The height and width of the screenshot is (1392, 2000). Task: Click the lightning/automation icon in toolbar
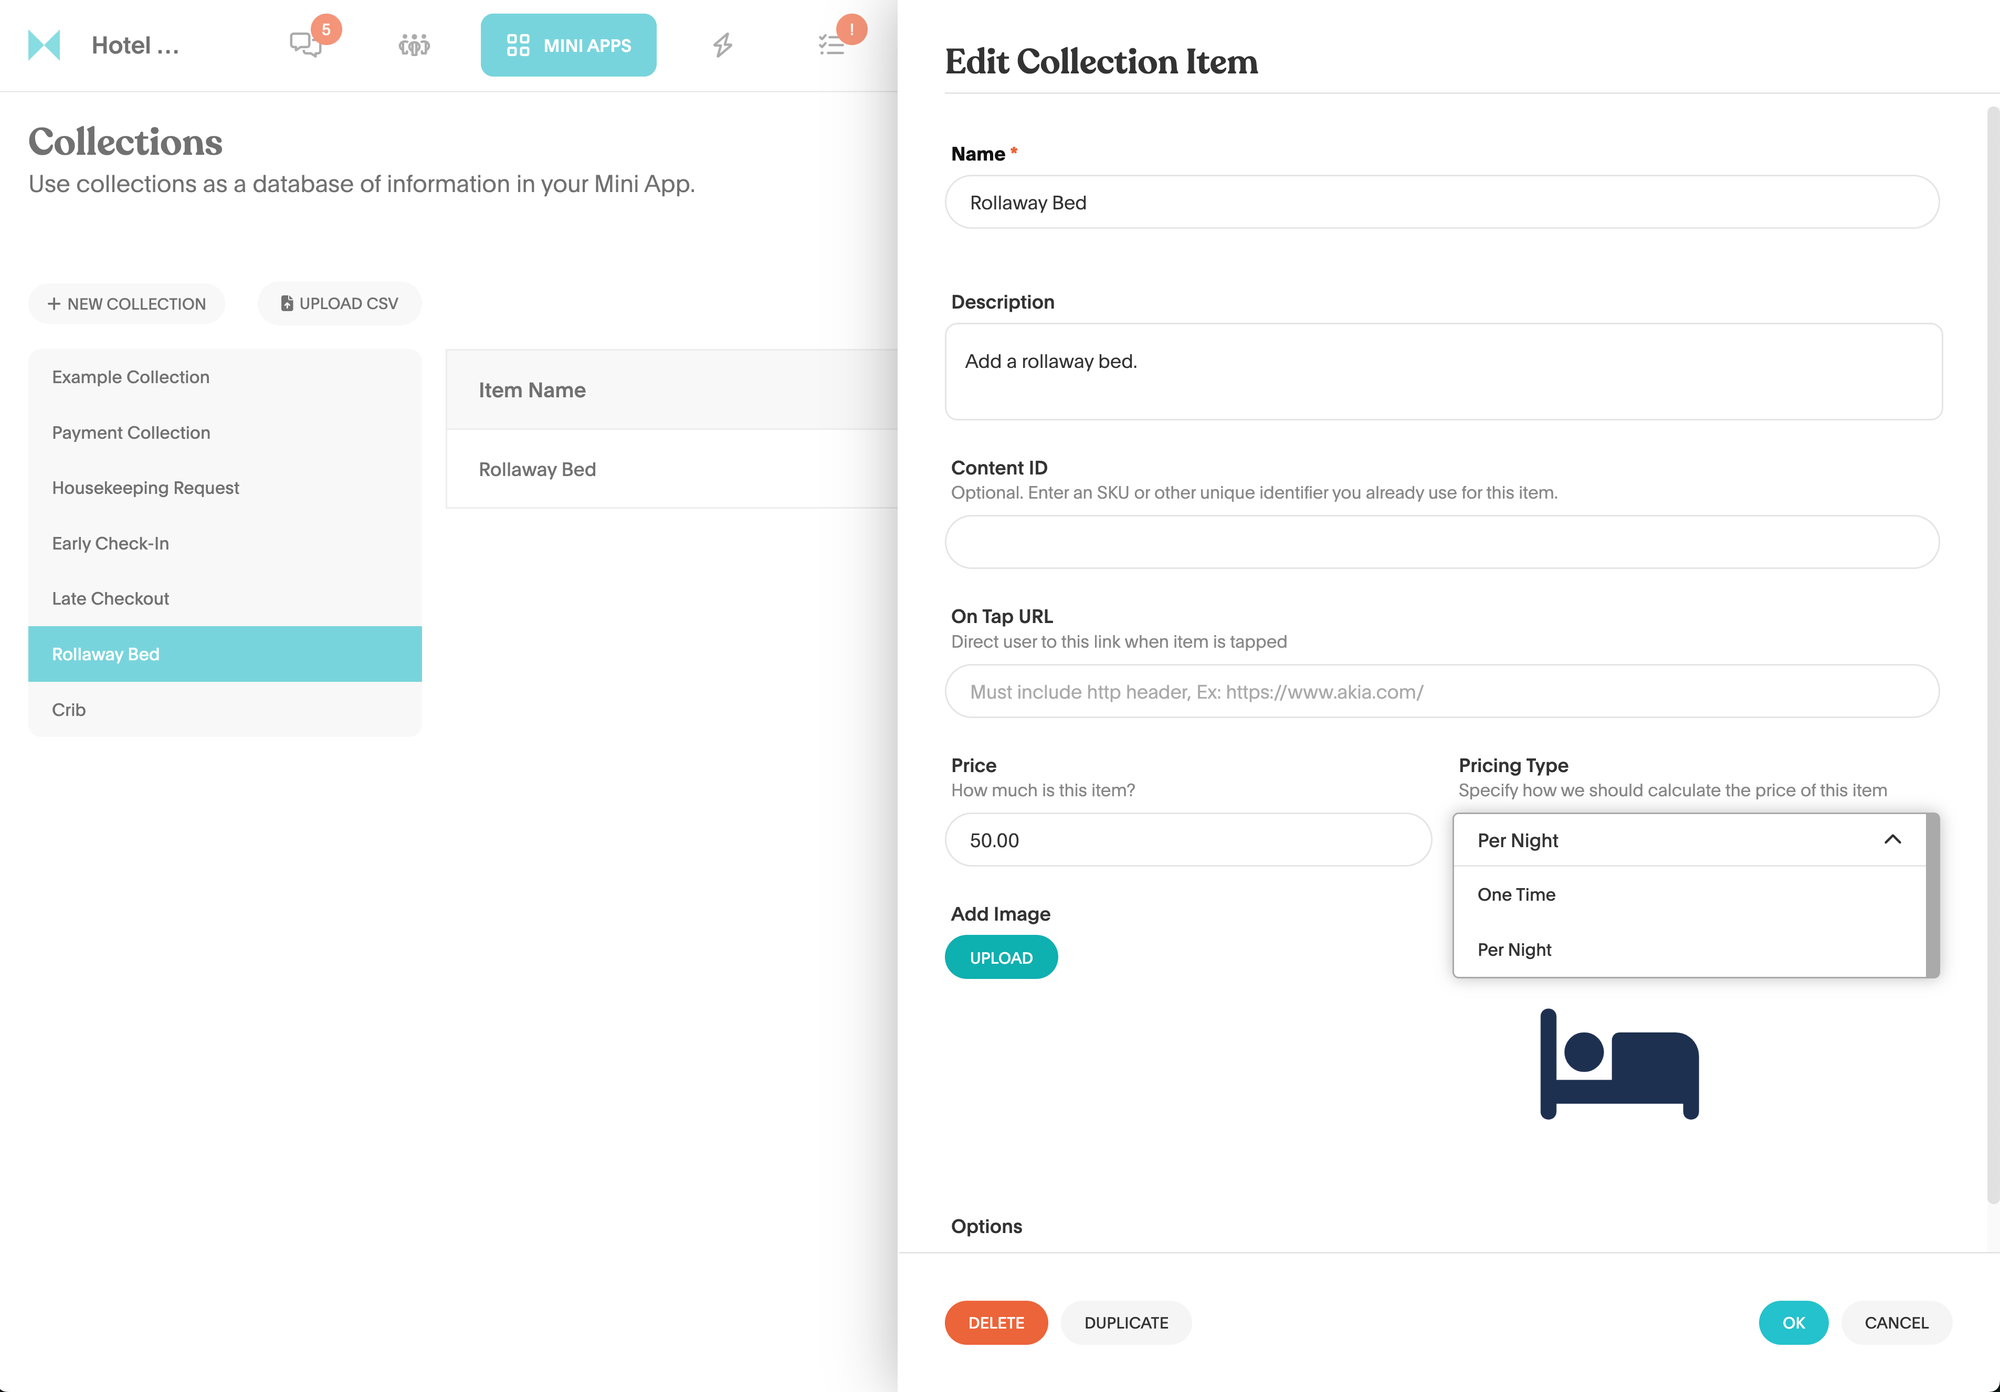(x=723, y=46)
